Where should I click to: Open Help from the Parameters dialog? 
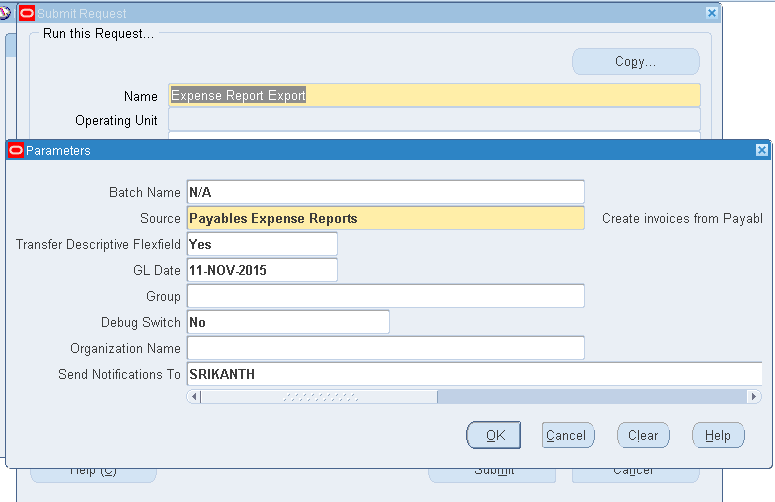tap(717, 435)
